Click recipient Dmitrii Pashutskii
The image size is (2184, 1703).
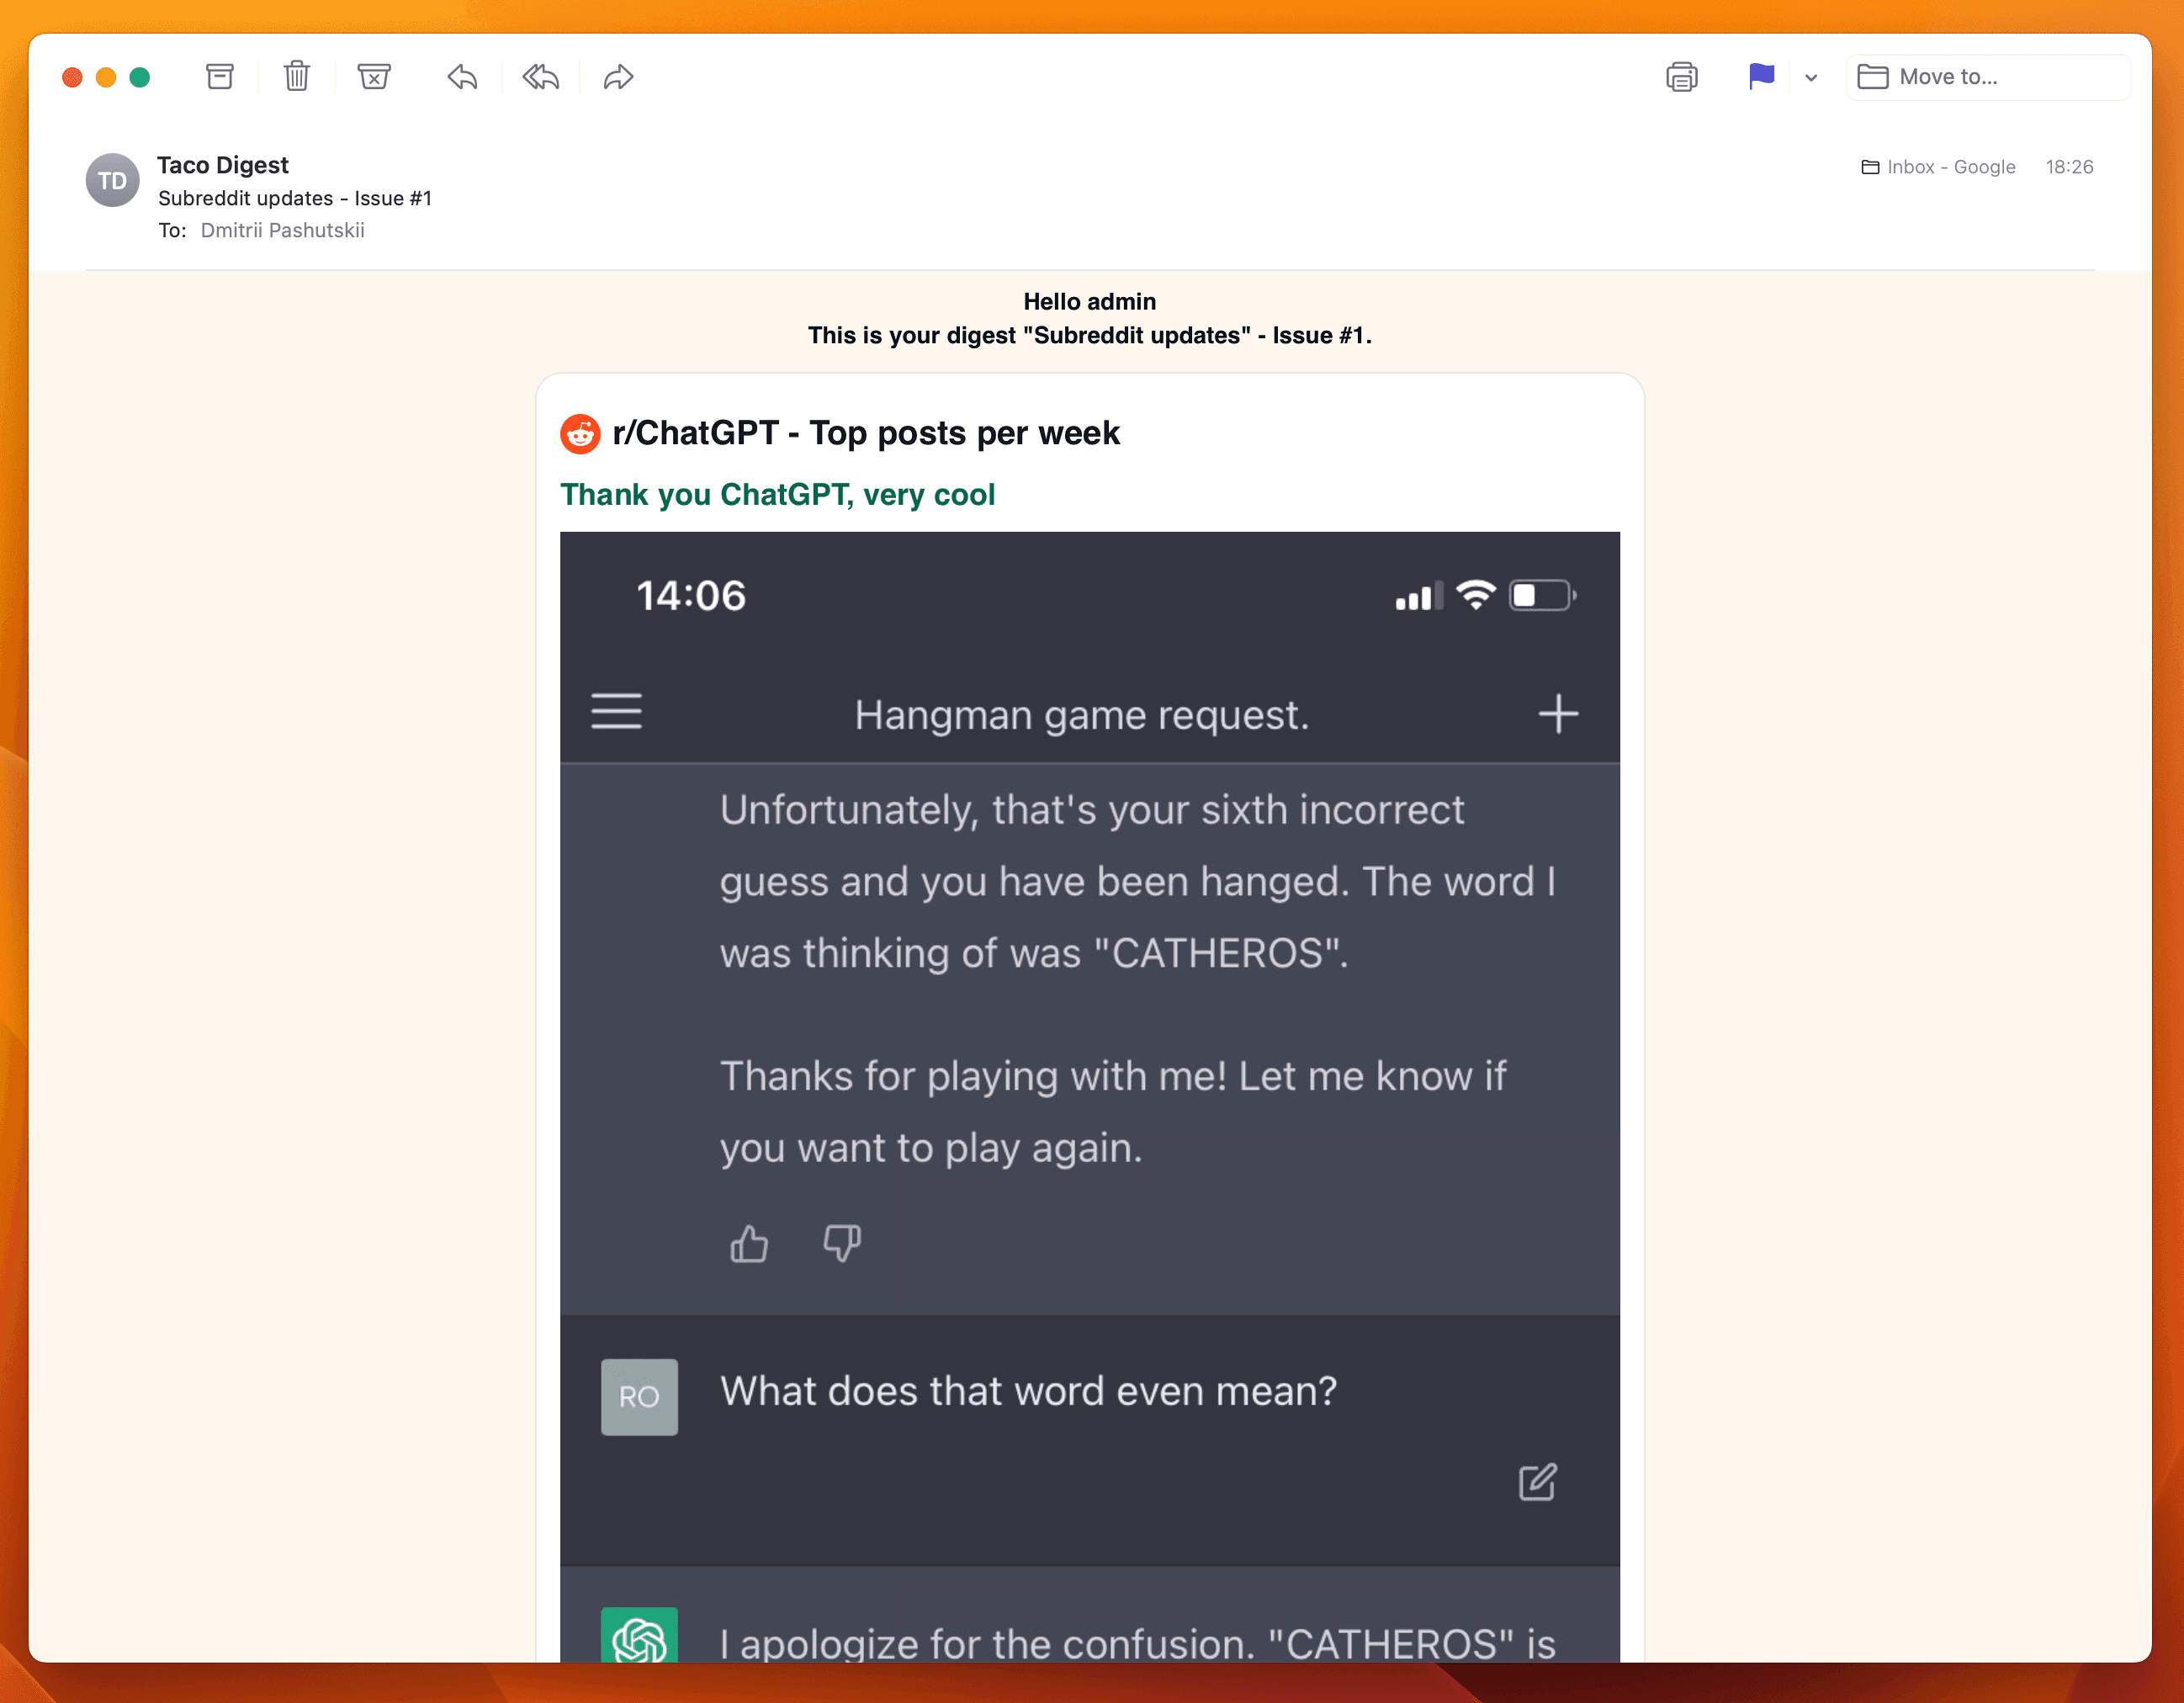point(282,231)
